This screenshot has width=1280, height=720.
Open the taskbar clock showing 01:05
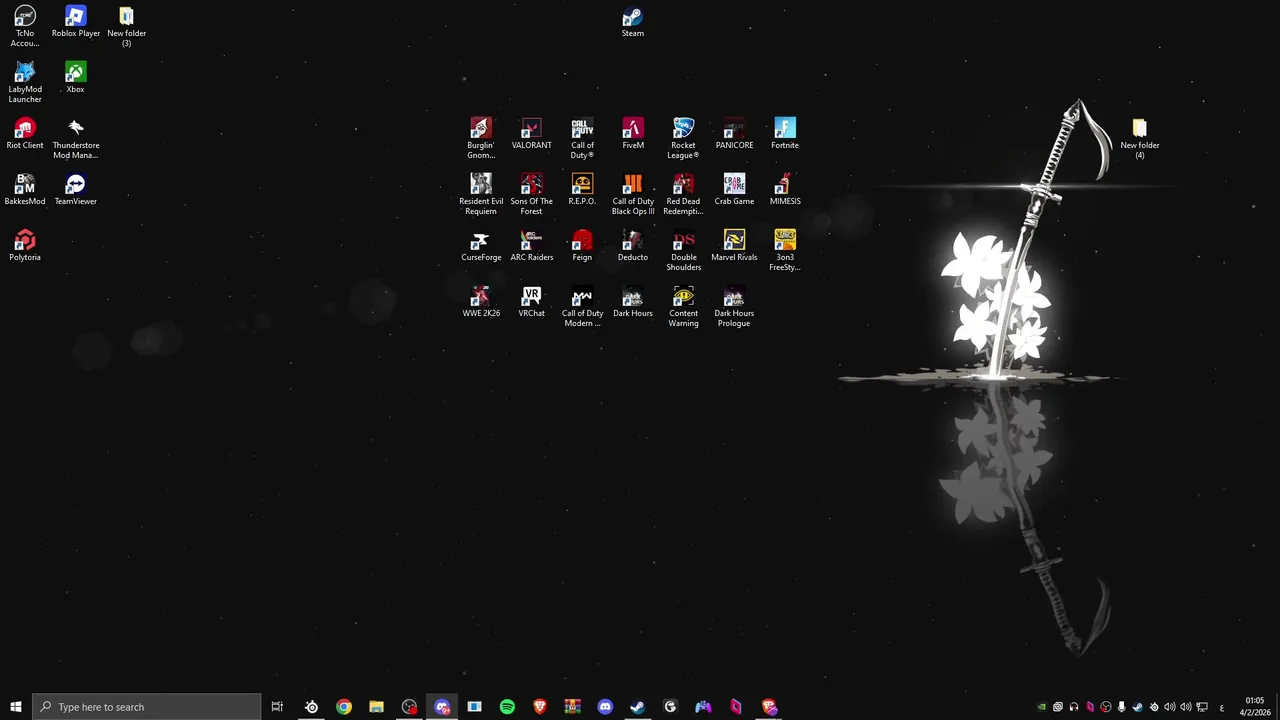(1255, 707)
